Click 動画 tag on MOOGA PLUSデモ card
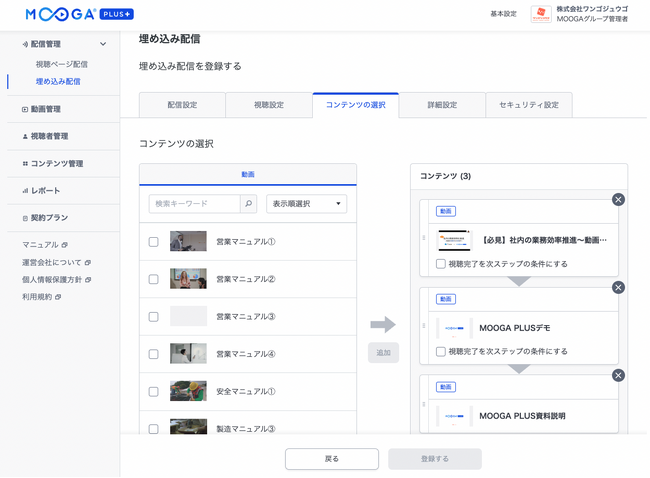The width and height of the screenshot is (650, 478). (446, 299)
